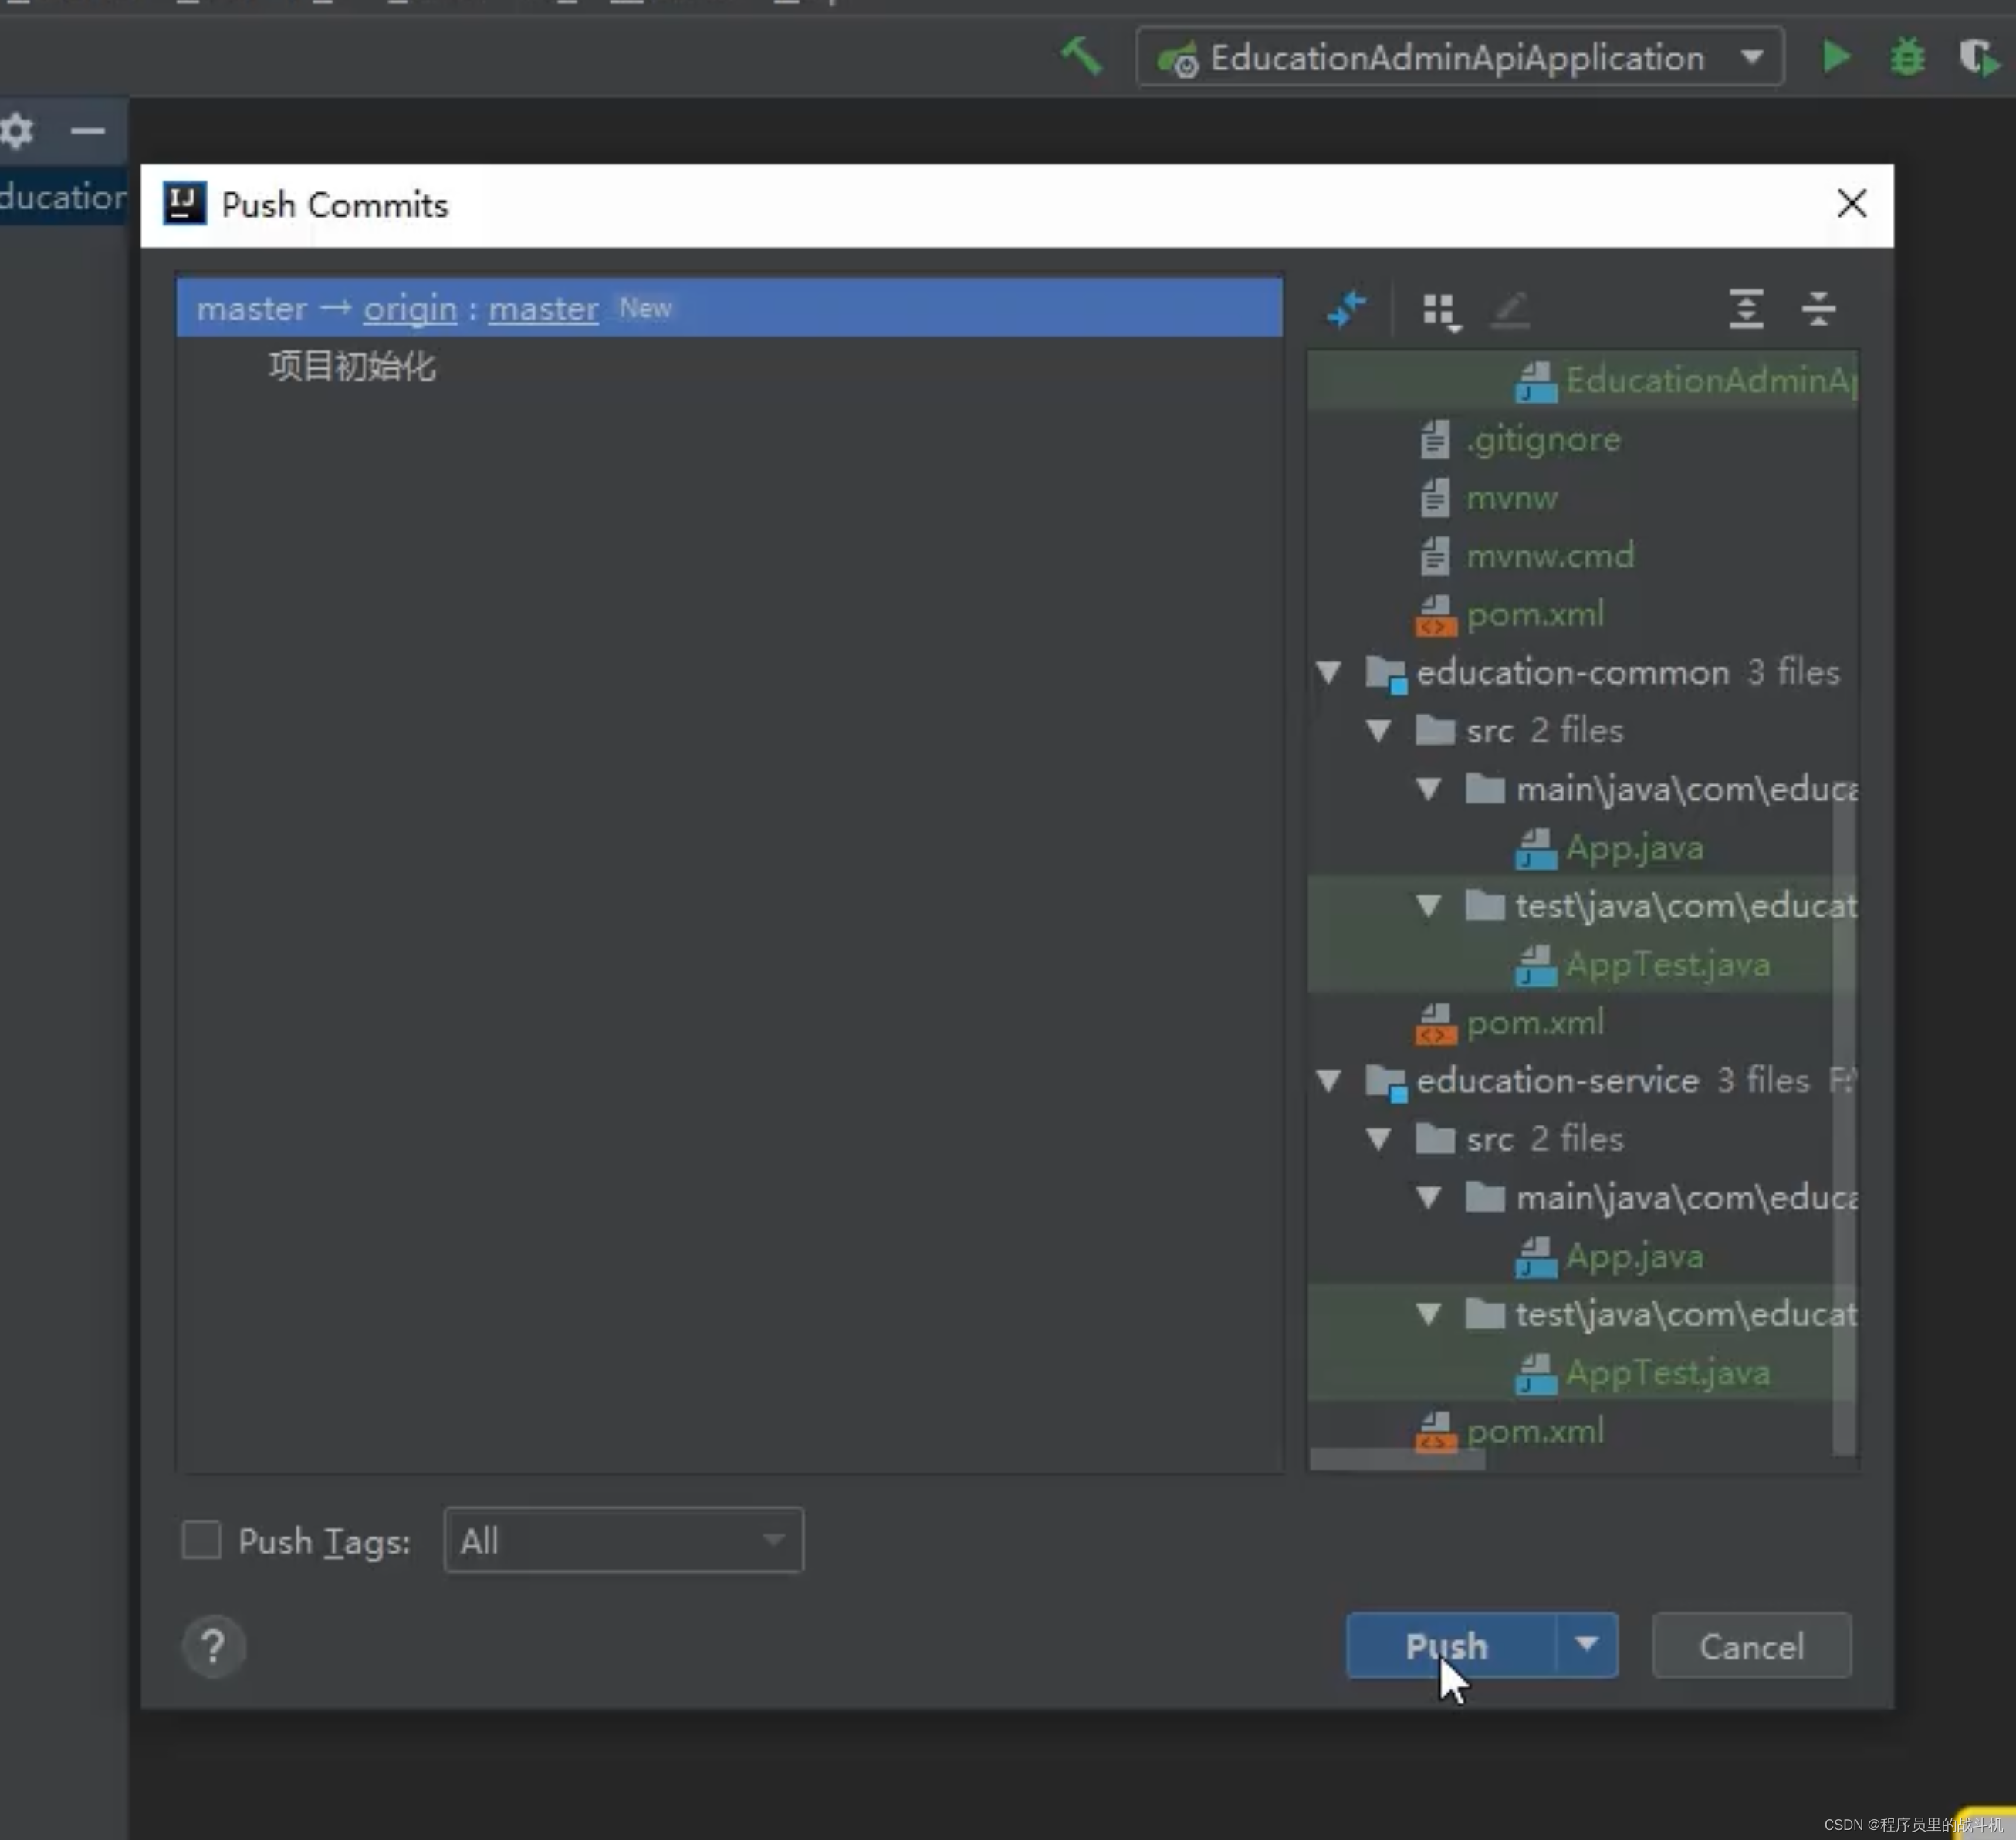Collapse all files in the tree
The height and width of the screenshot is (1840, 2016).
pyautogui.click(x=1818, y=309)
